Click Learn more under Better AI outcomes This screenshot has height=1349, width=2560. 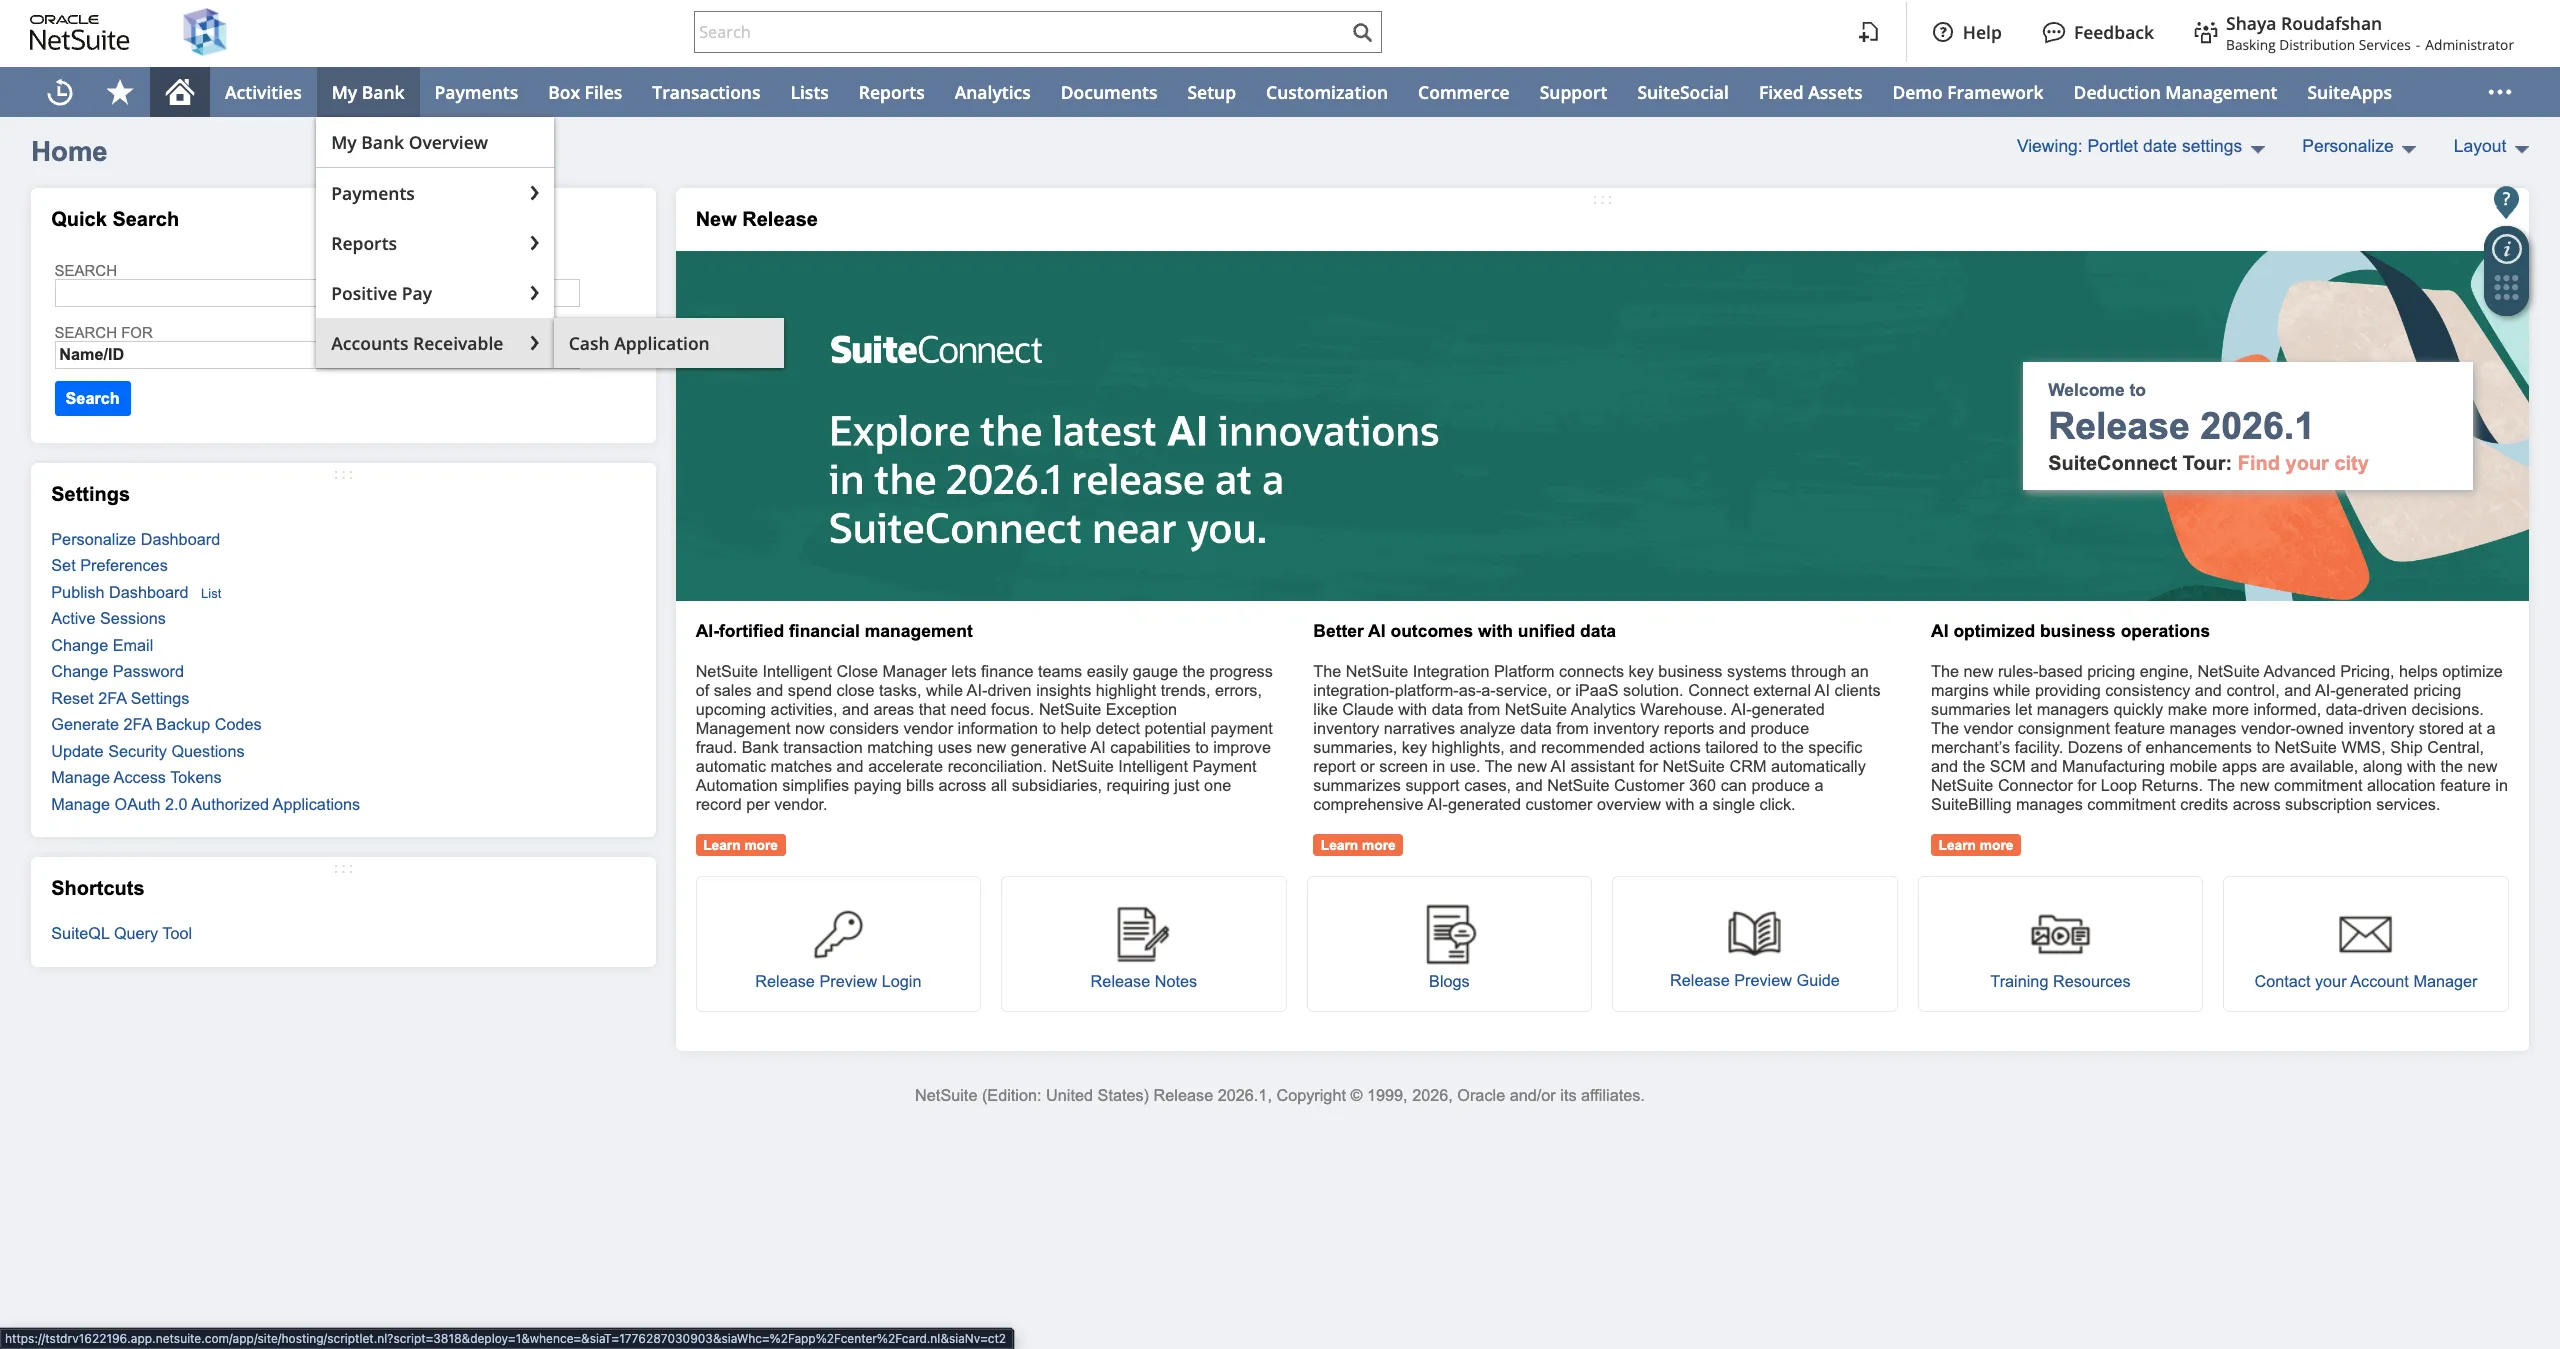tap(1357, 845)
